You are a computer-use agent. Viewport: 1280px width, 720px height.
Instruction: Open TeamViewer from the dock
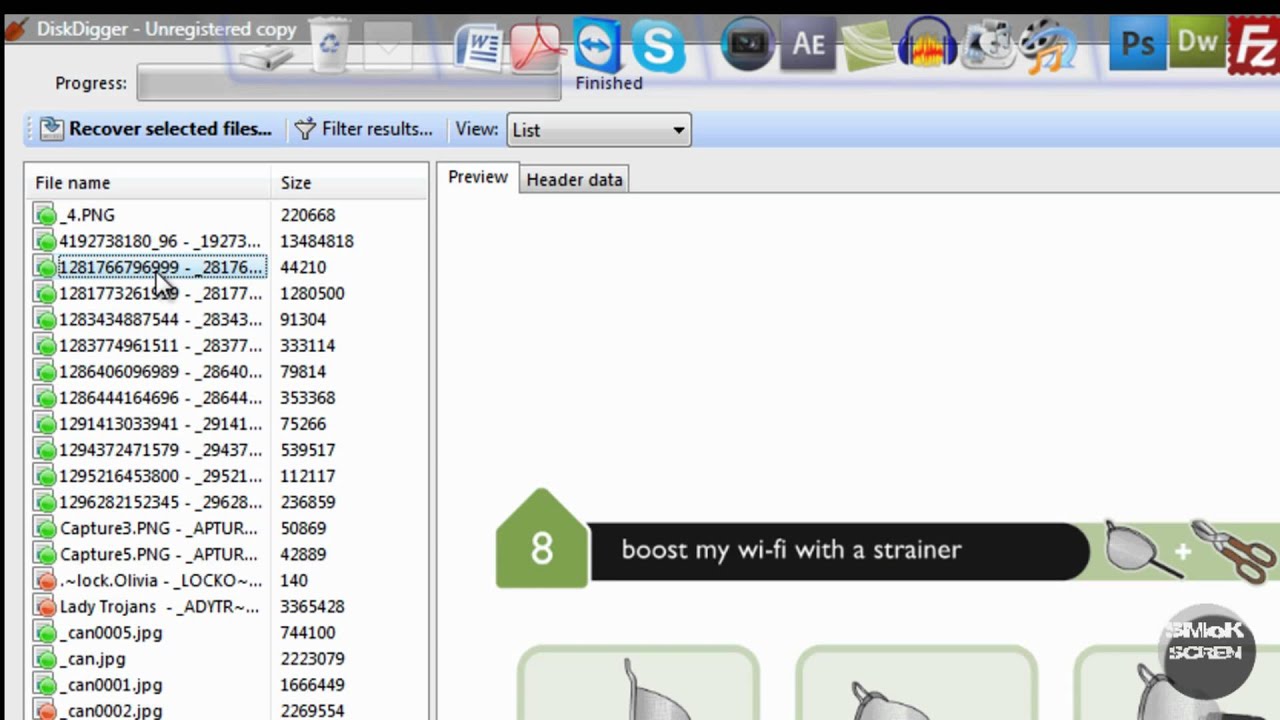pos(597,45)
